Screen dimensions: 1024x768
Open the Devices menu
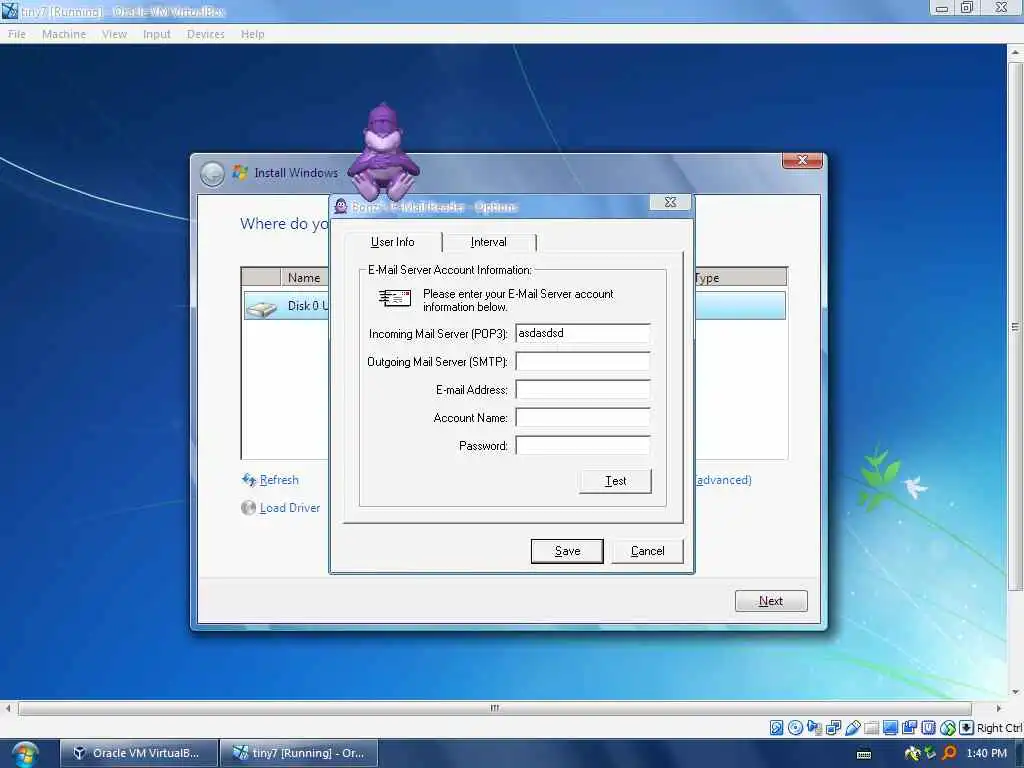point(206,34)
